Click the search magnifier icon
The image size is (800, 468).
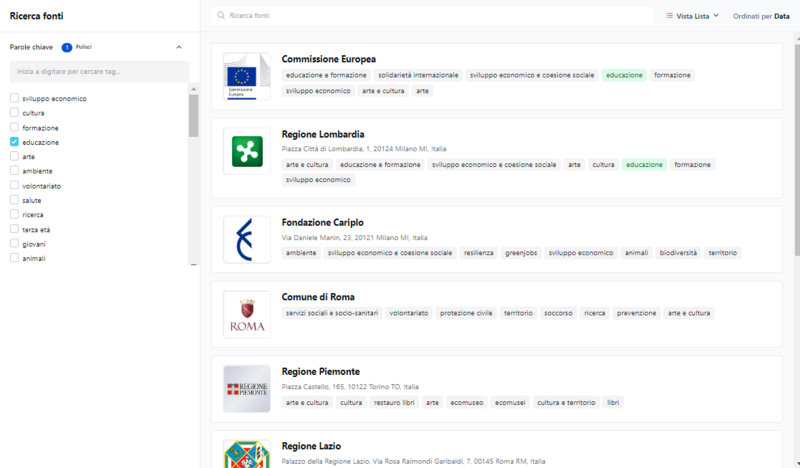tap(221, 16)
